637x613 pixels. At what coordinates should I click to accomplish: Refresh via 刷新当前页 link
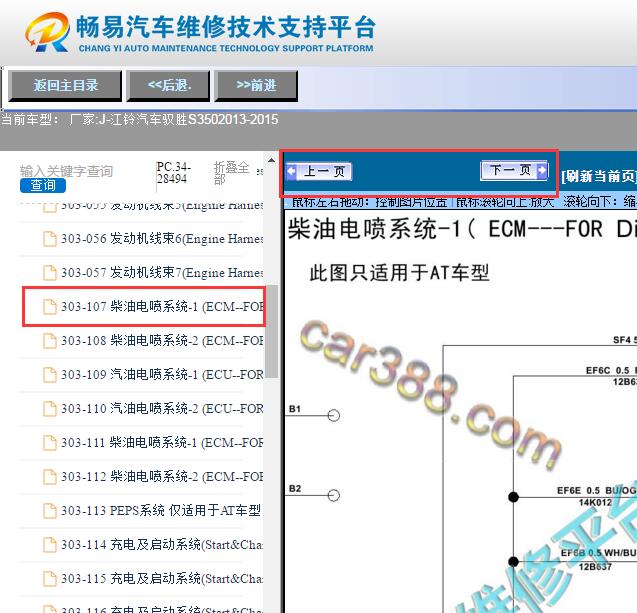click(599, 176)
